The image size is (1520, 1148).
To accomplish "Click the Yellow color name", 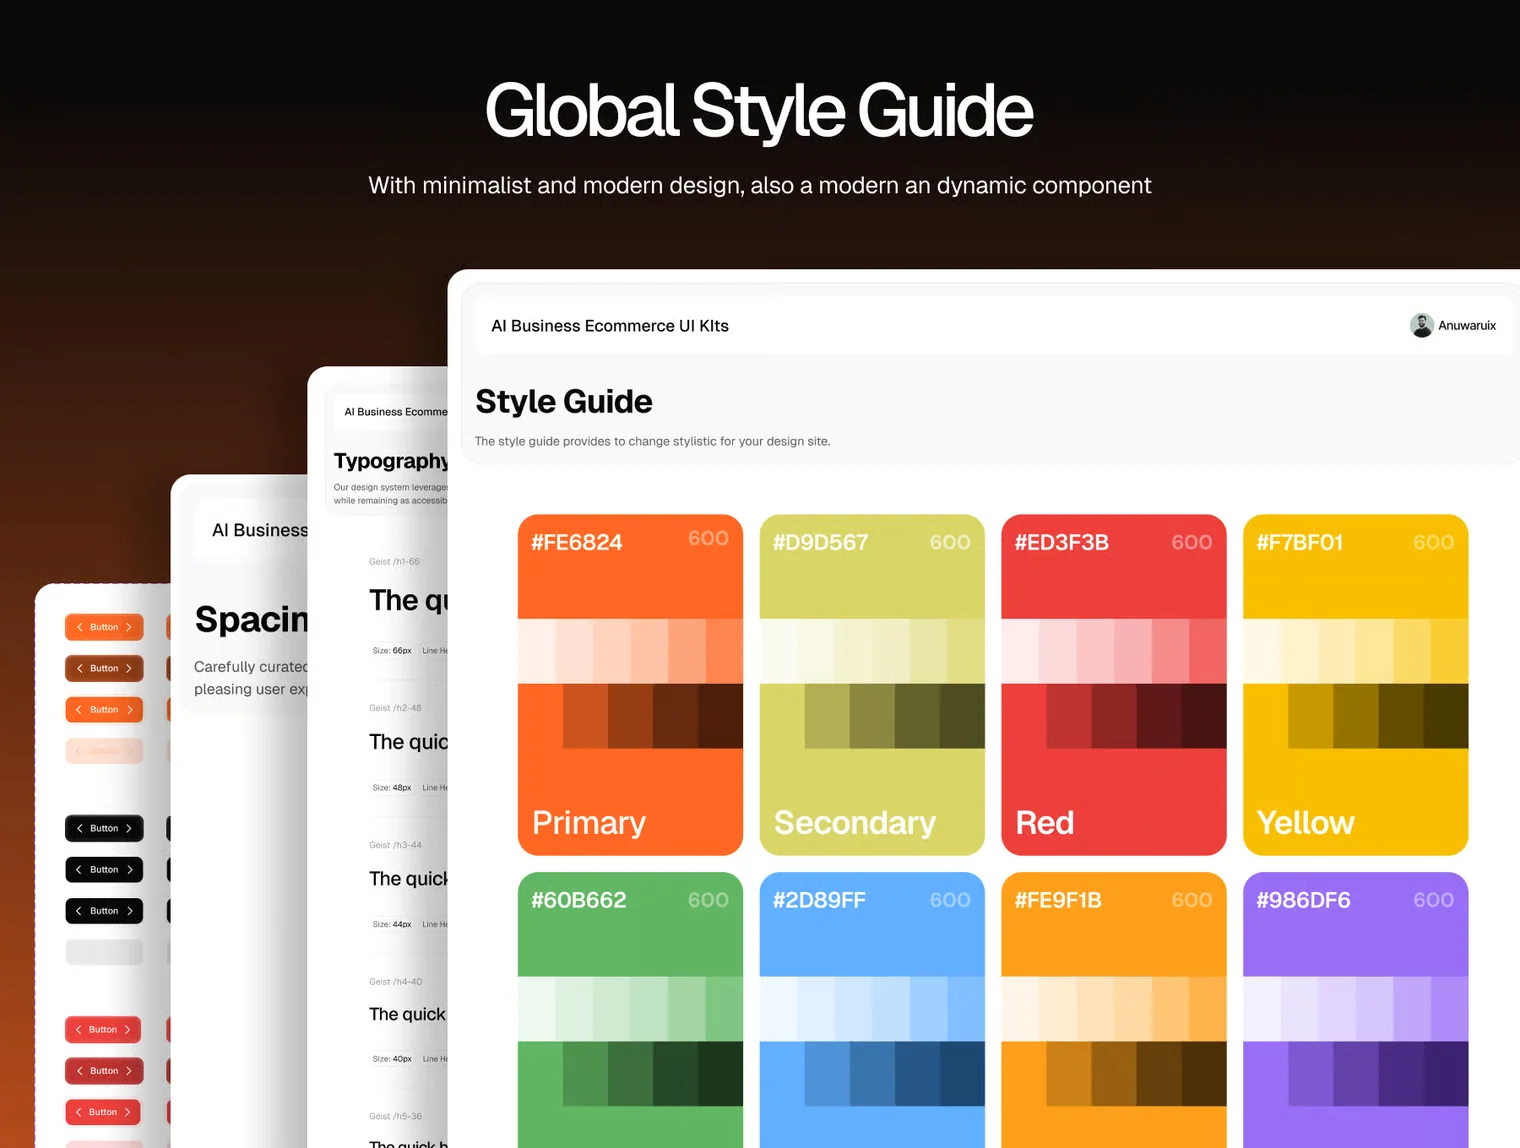I will pyautogui.click(x=1306, y=822).
